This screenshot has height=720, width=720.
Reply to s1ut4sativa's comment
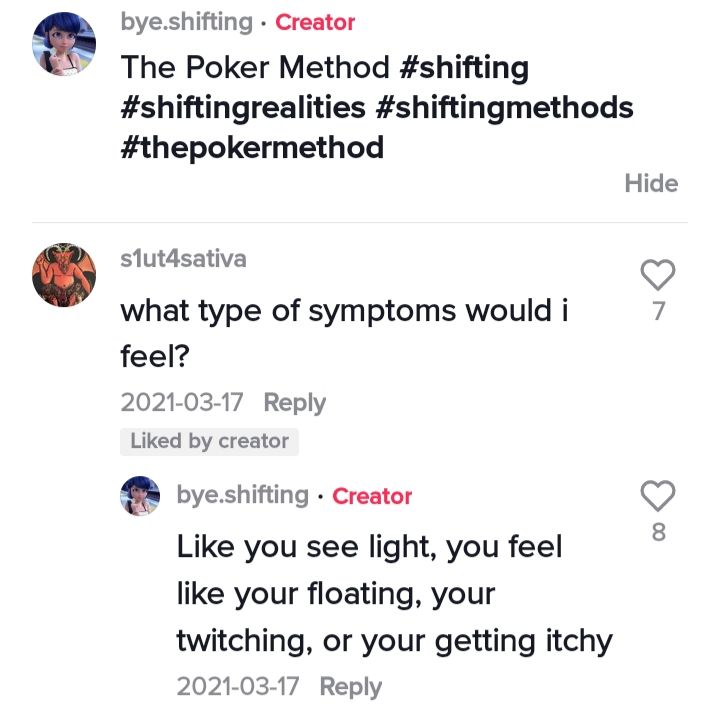click(295, 403)
